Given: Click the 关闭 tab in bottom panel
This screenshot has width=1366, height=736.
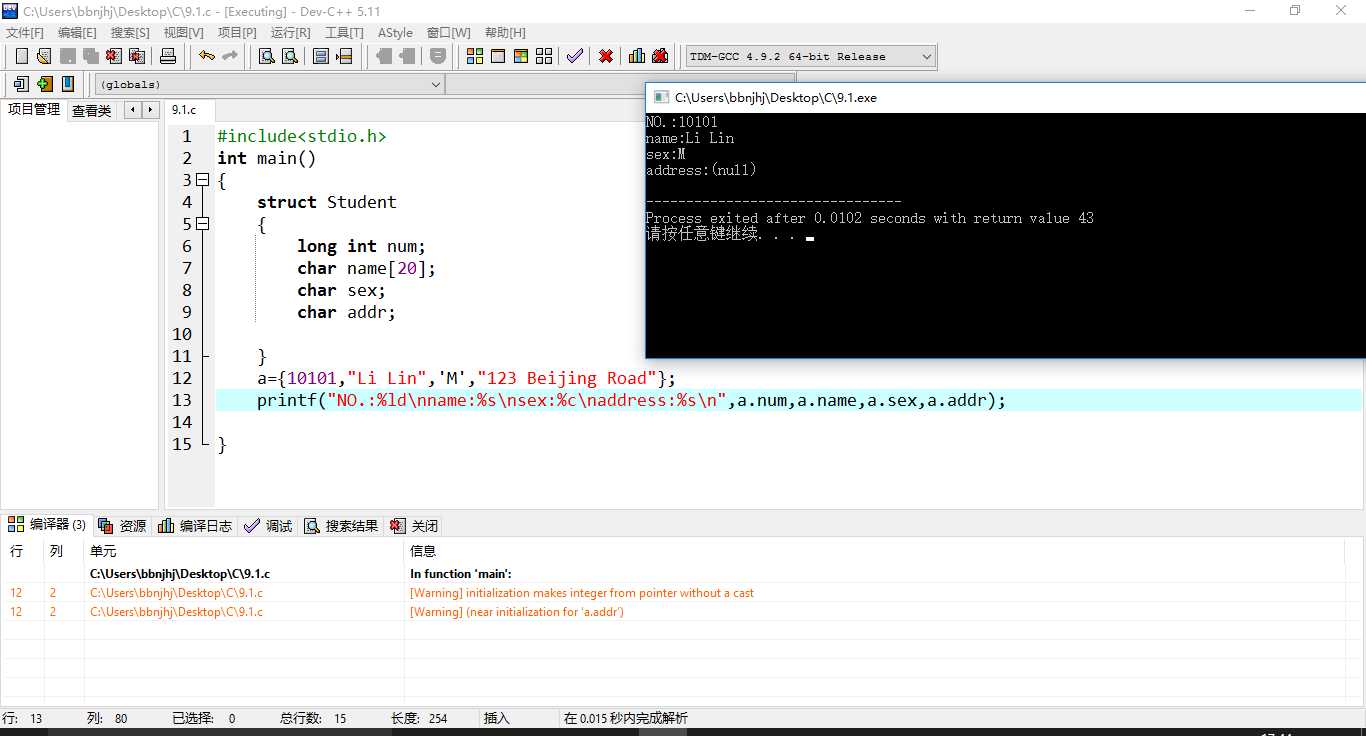Looking at the screenshot, I should [413, 525].
